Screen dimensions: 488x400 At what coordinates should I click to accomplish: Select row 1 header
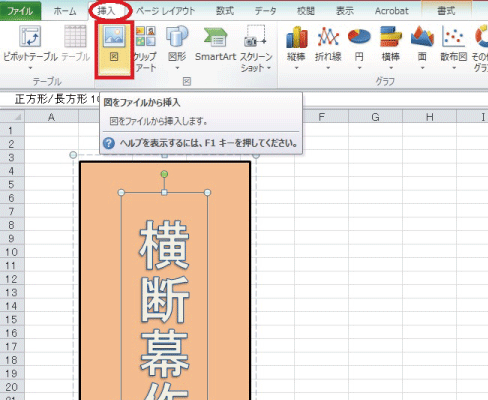click(12, 130)
